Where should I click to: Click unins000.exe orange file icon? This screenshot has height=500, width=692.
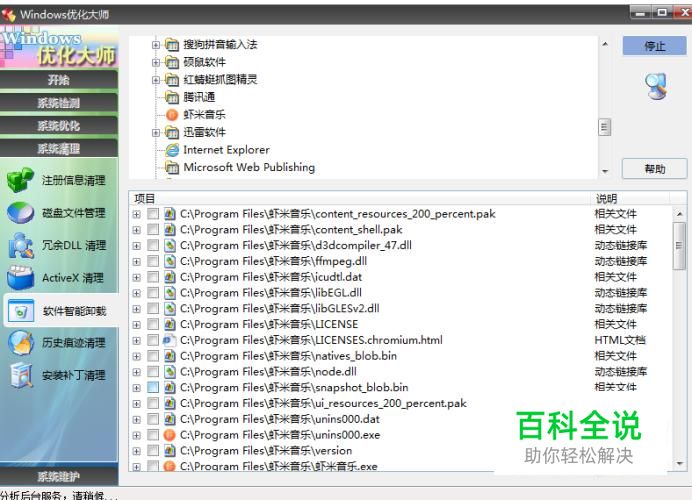[169, 435]
